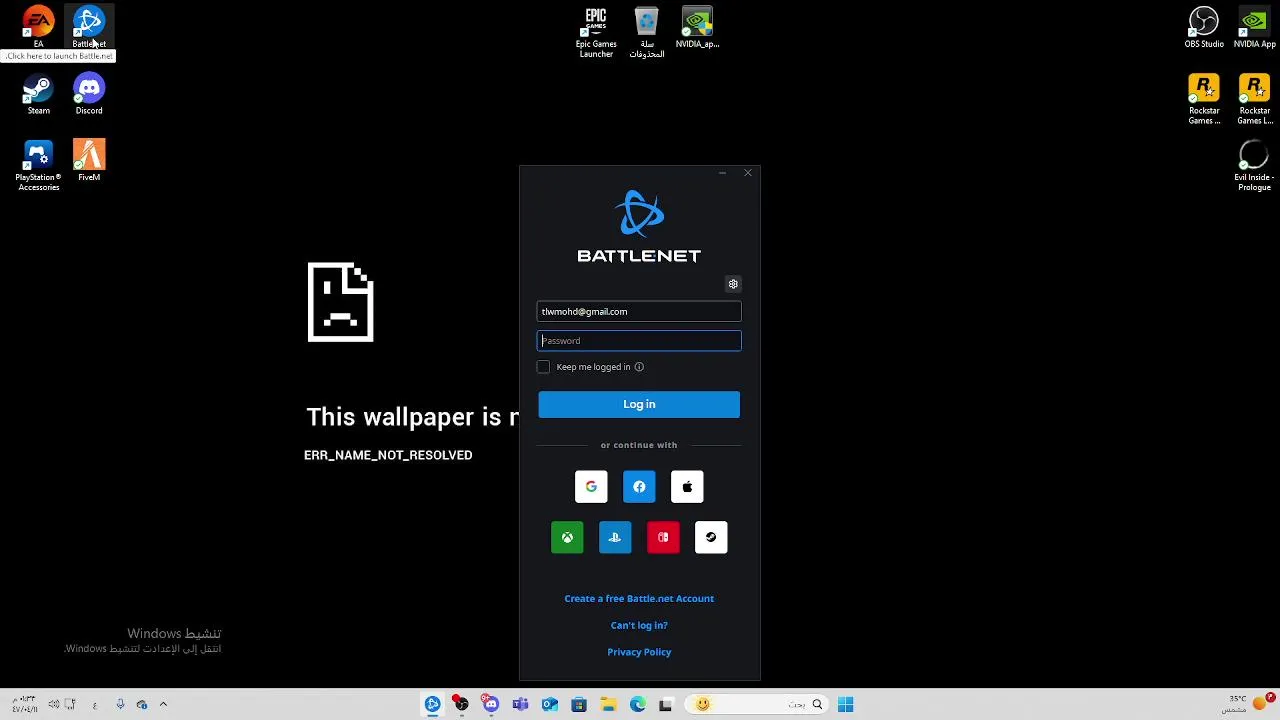The width and height of the screenshot is (1280, 720).
Task: Select the Battle.net desktop shortcut
Action: coord(89,27)
